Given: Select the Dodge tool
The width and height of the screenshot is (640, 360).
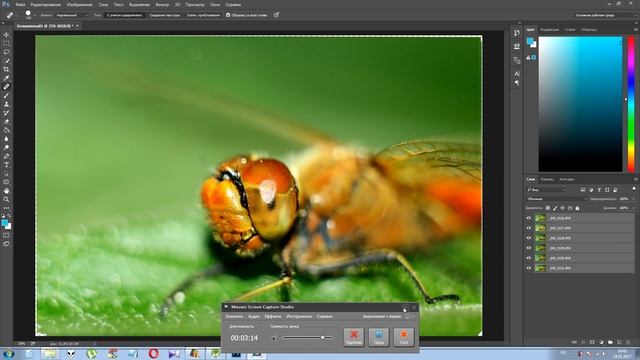Looking at the screenshot, I should click(6, 147).
